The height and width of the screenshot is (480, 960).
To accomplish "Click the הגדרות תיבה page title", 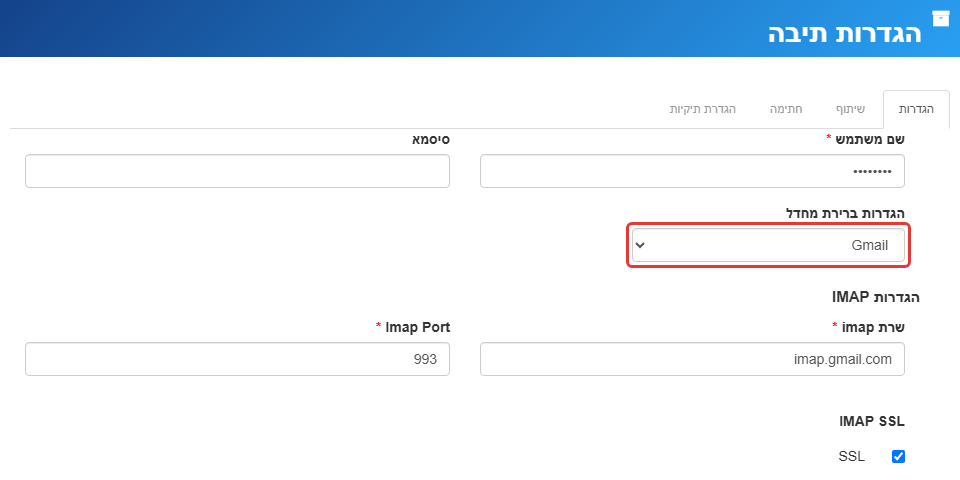I will point(845,33).
